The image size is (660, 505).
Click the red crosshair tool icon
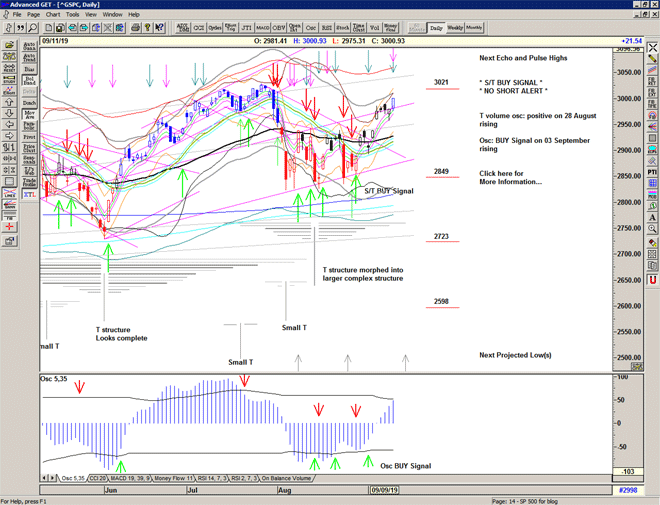(x=9, y=227)
